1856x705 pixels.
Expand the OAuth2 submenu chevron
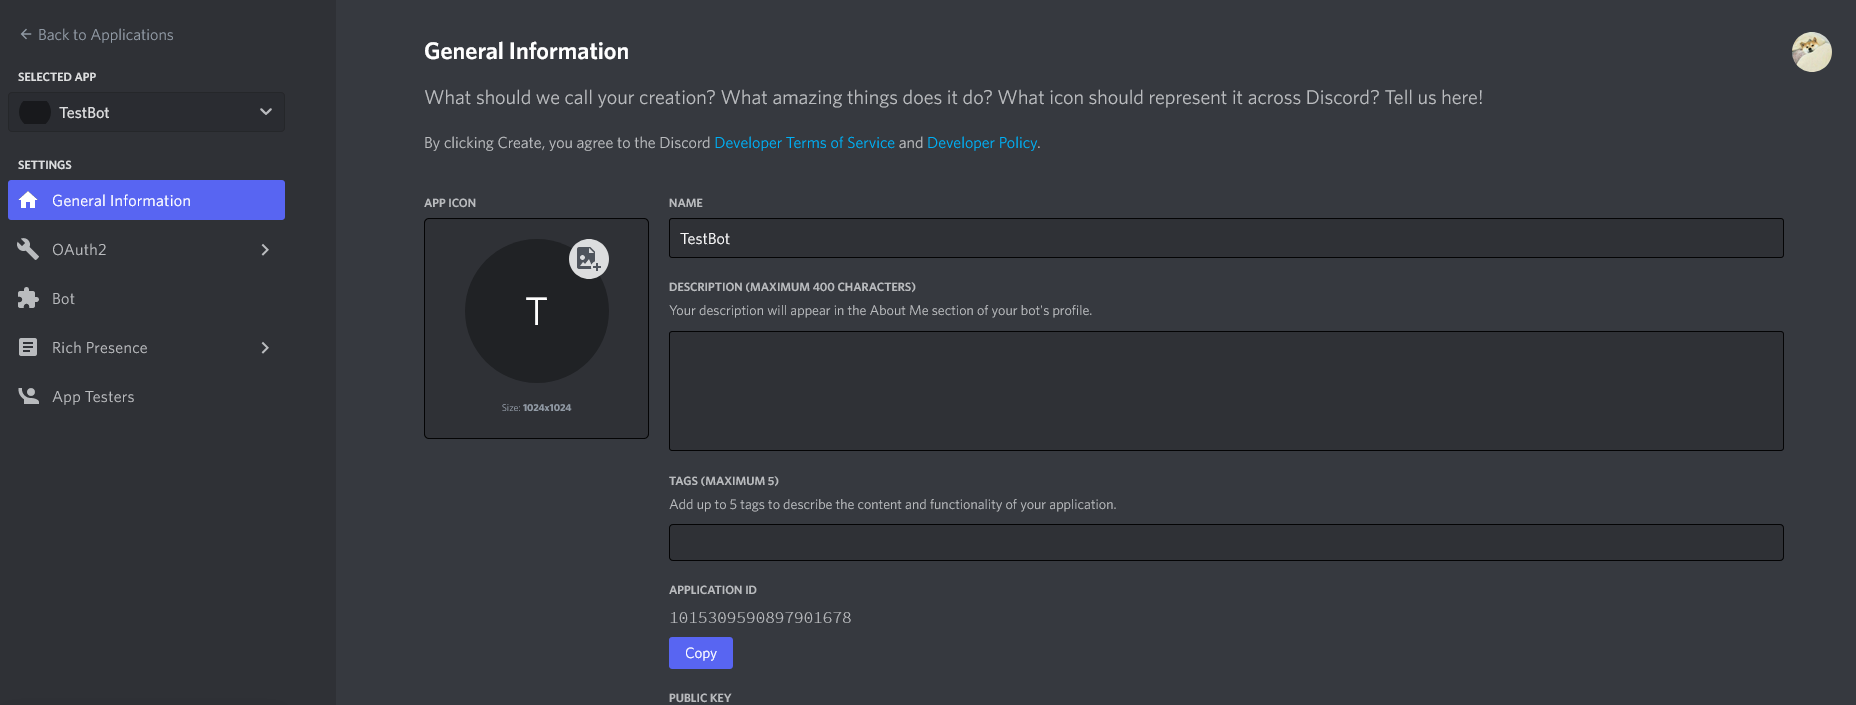[265, 249]
